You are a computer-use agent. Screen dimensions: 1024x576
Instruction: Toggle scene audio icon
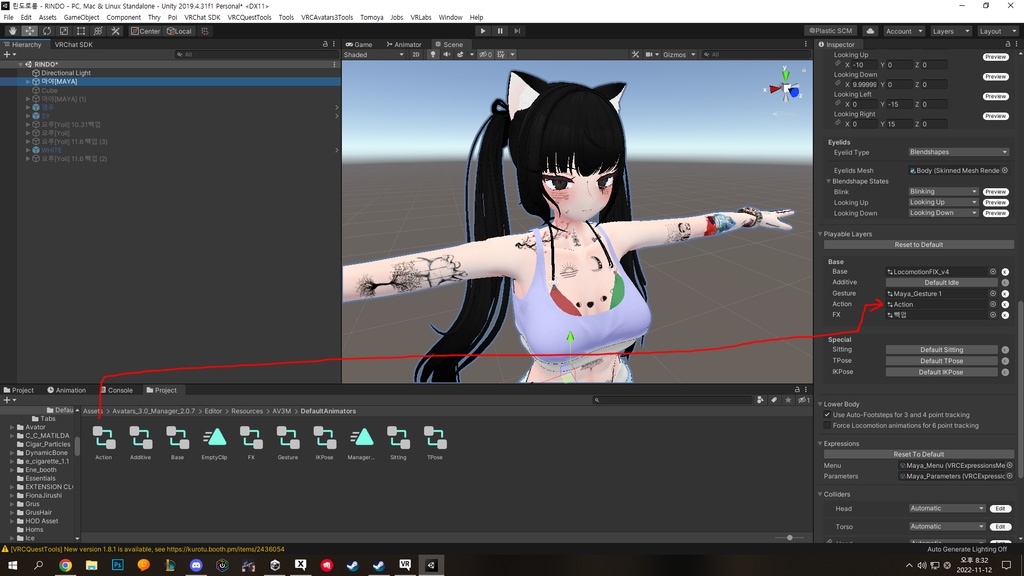(447, 54)
